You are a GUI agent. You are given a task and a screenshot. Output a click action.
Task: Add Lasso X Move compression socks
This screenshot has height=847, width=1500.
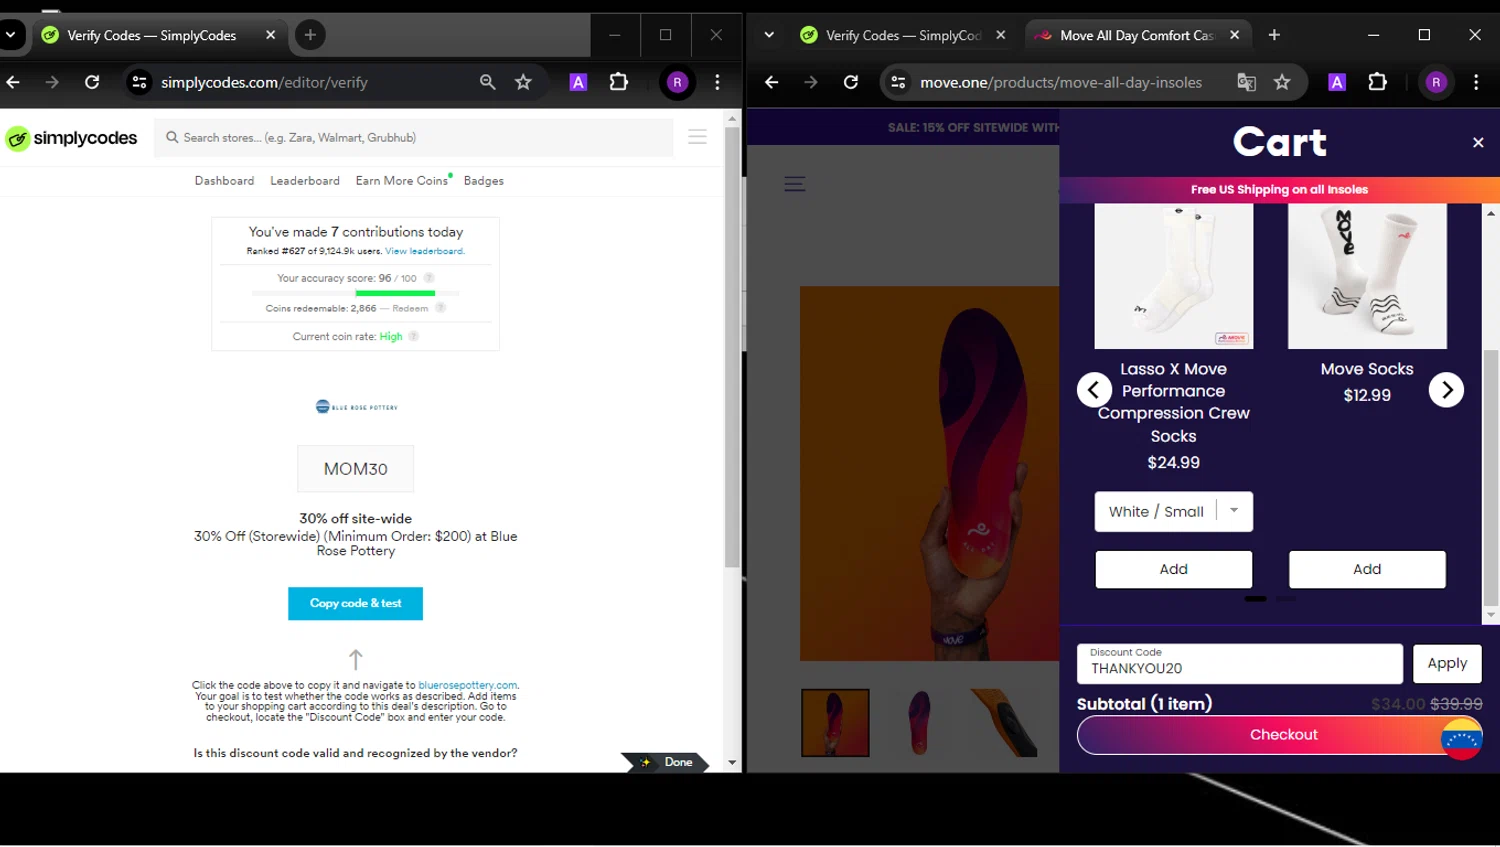[x=1174, y=569]
